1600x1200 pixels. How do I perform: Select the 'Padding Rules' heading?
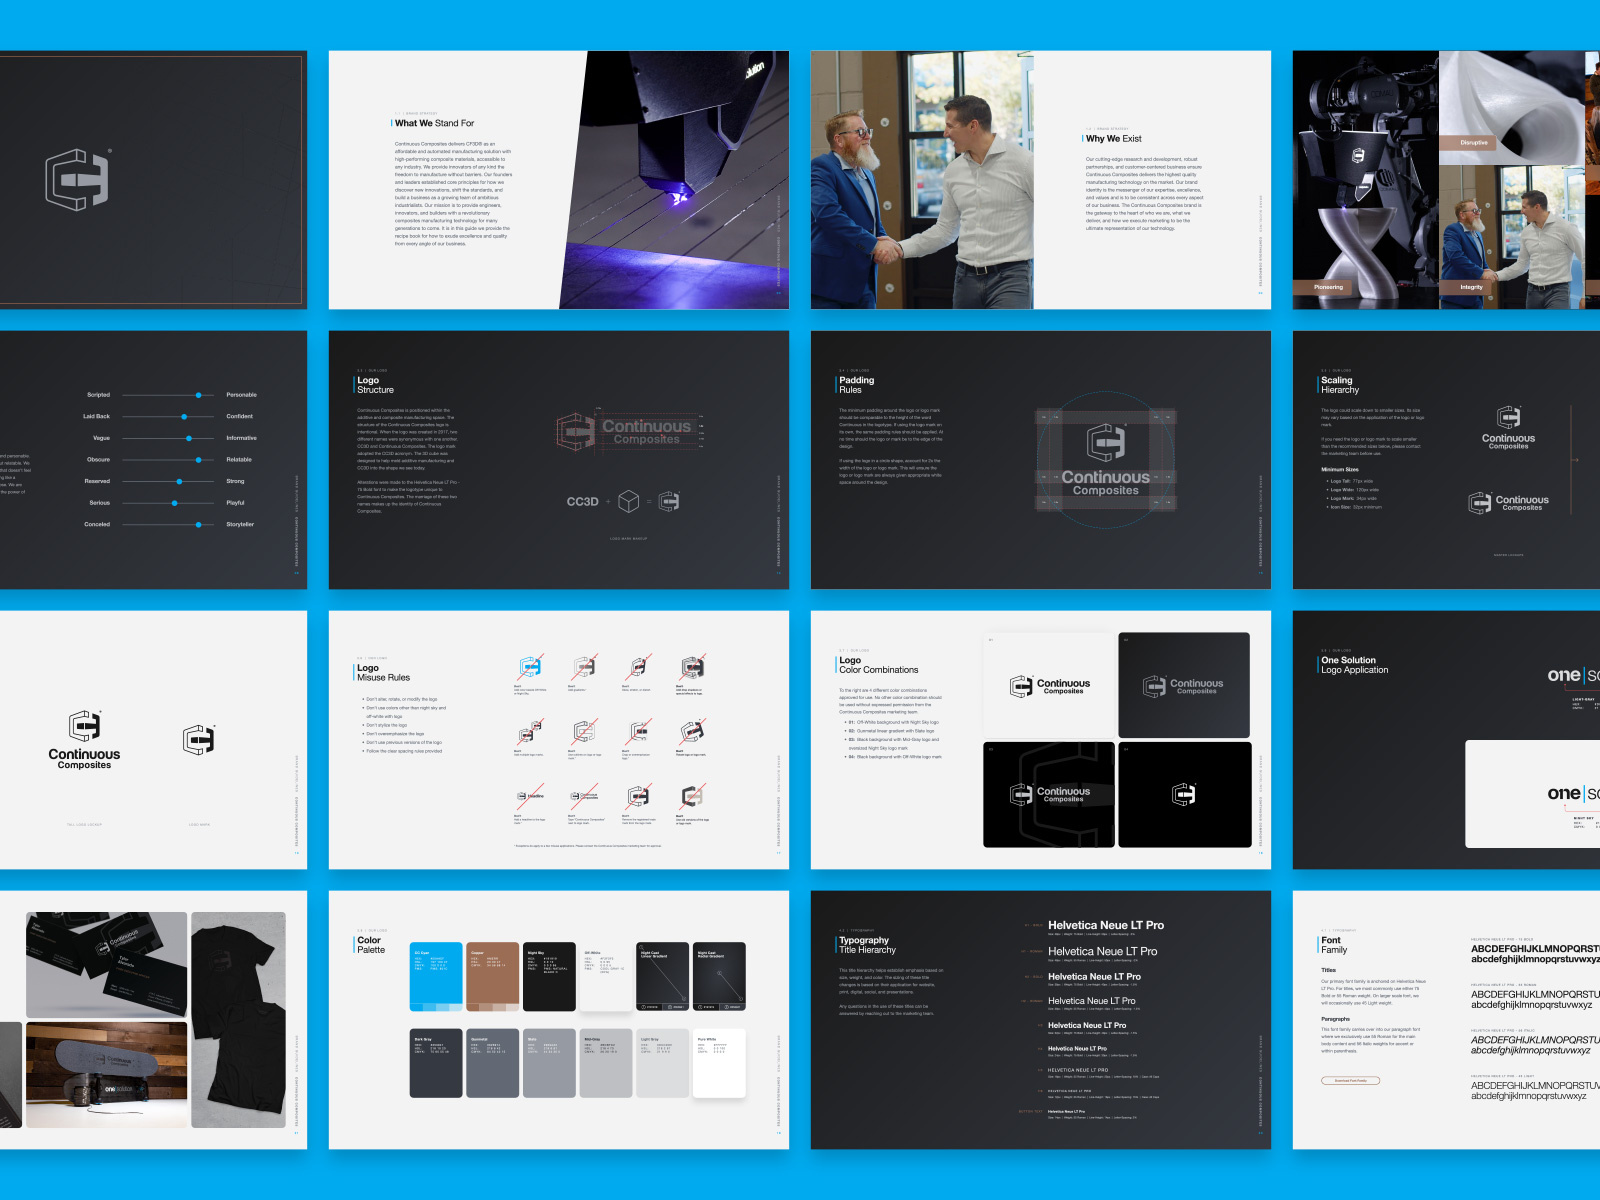[x=857, y=385]
